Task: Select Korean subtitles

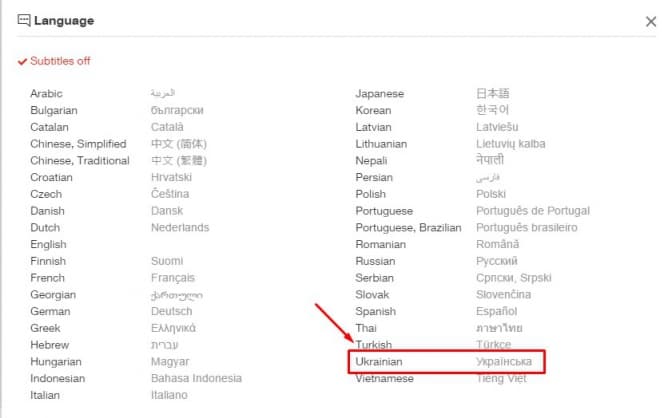Action: click(x=373, y=110)
